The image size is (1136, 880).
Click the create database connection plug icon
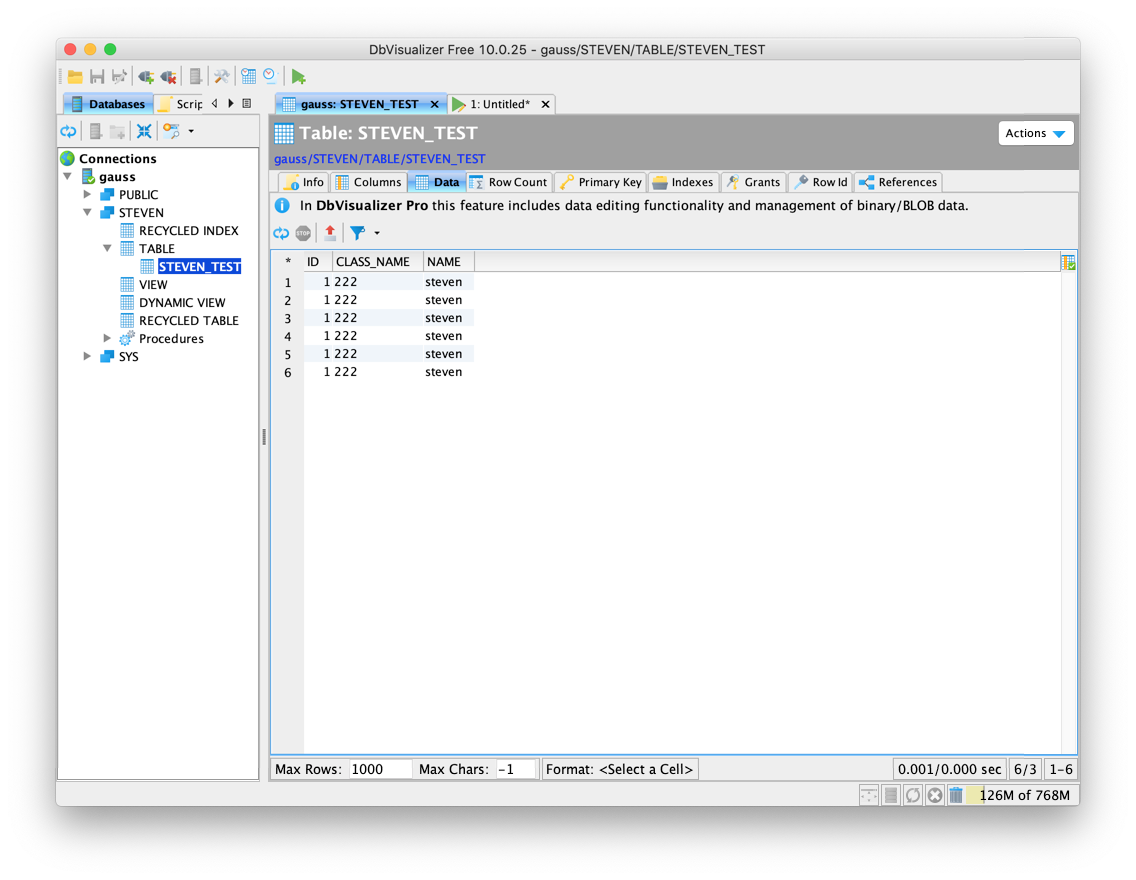pos(146,76)
